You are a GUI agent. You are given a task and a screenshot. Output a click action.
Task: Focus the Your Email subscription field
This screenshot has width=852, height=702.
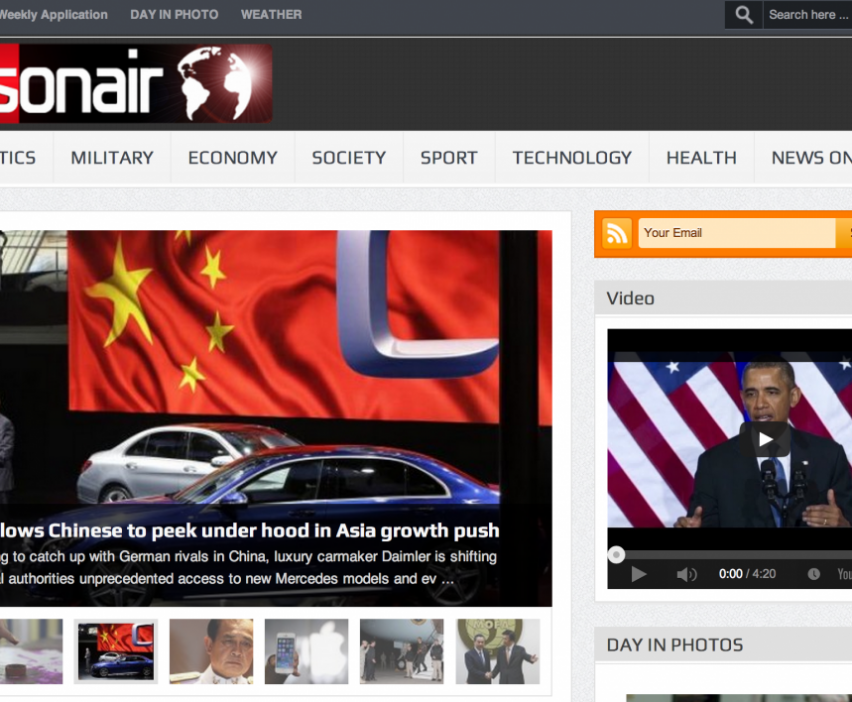(736, 233)
